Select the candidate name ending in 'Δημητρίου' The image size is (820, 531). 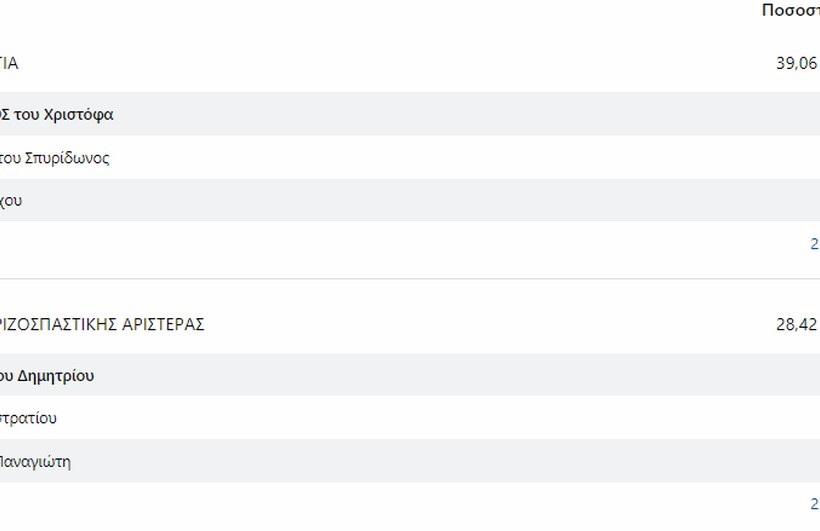click(x=47, y=376)
